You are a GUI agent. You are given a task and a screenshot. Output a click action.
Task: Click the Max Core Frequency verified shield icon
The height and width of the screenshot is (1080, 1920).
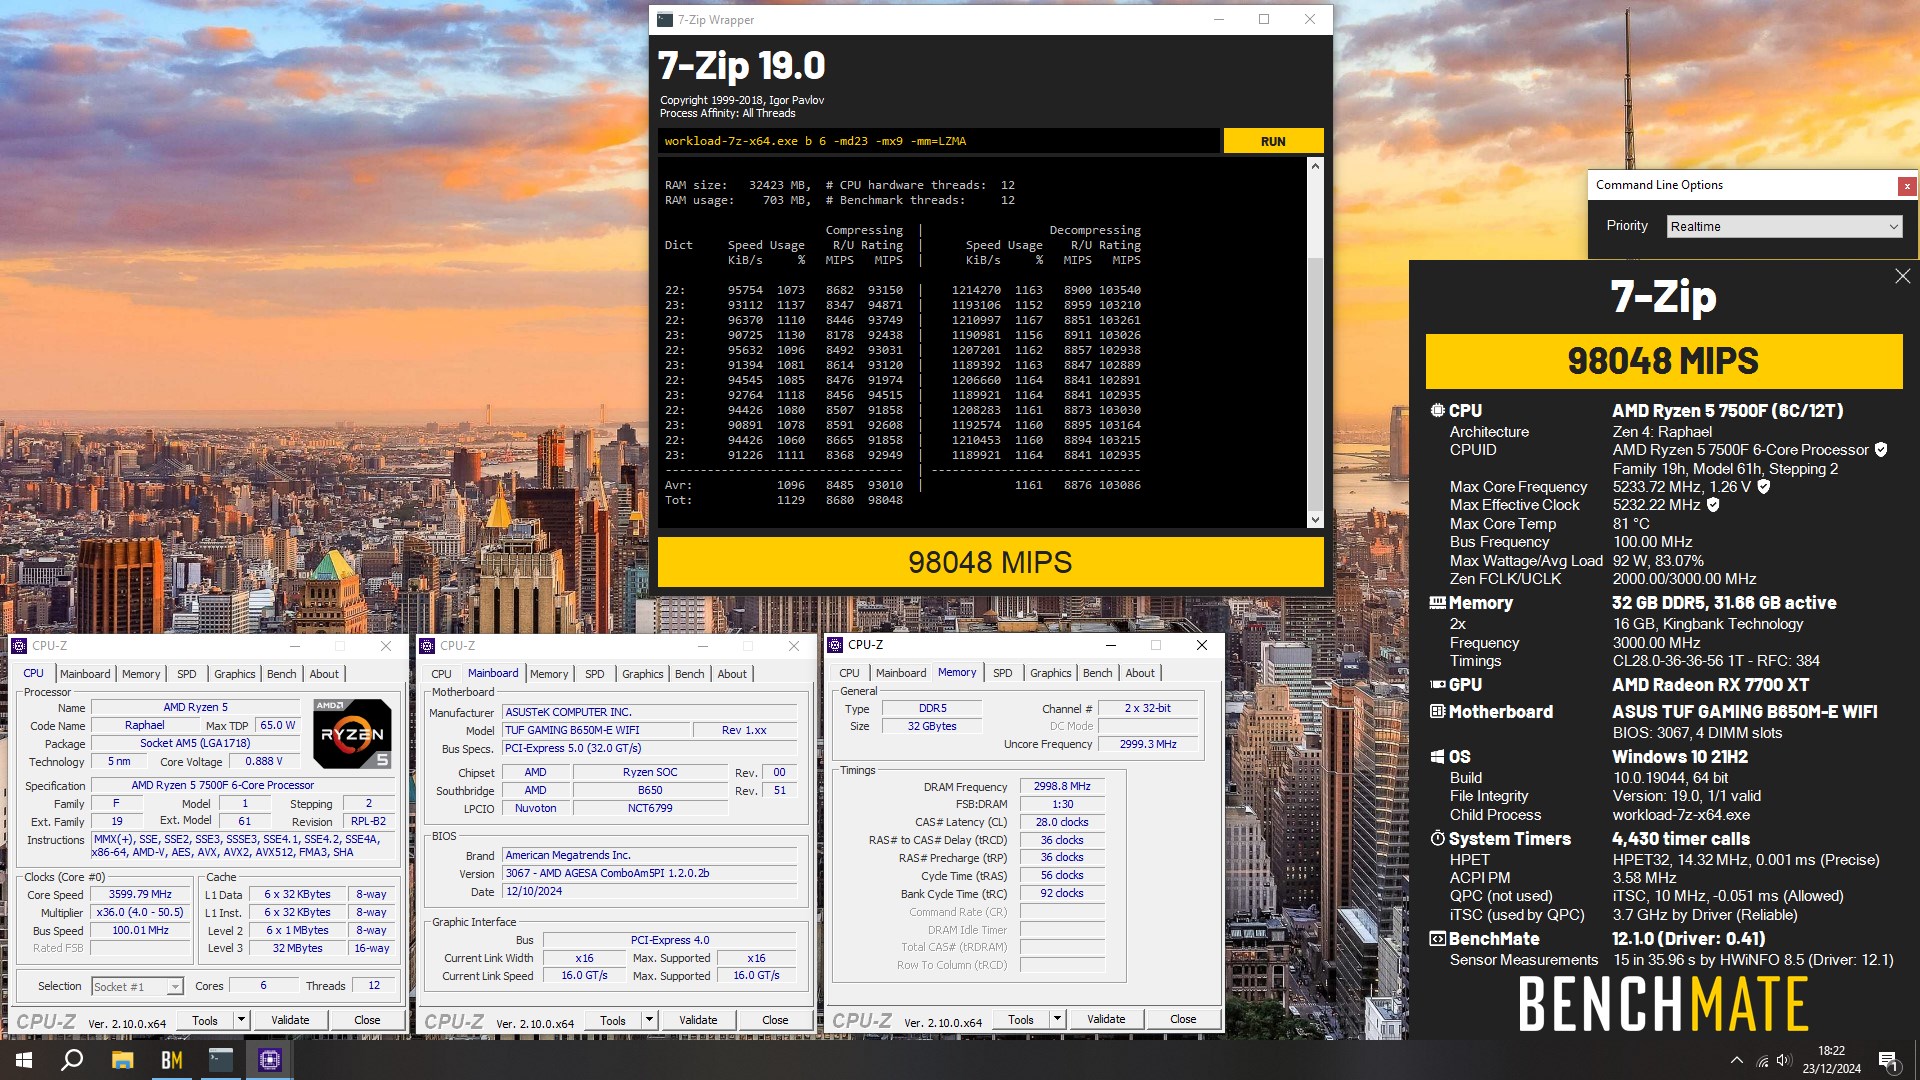pos(1763,487)
